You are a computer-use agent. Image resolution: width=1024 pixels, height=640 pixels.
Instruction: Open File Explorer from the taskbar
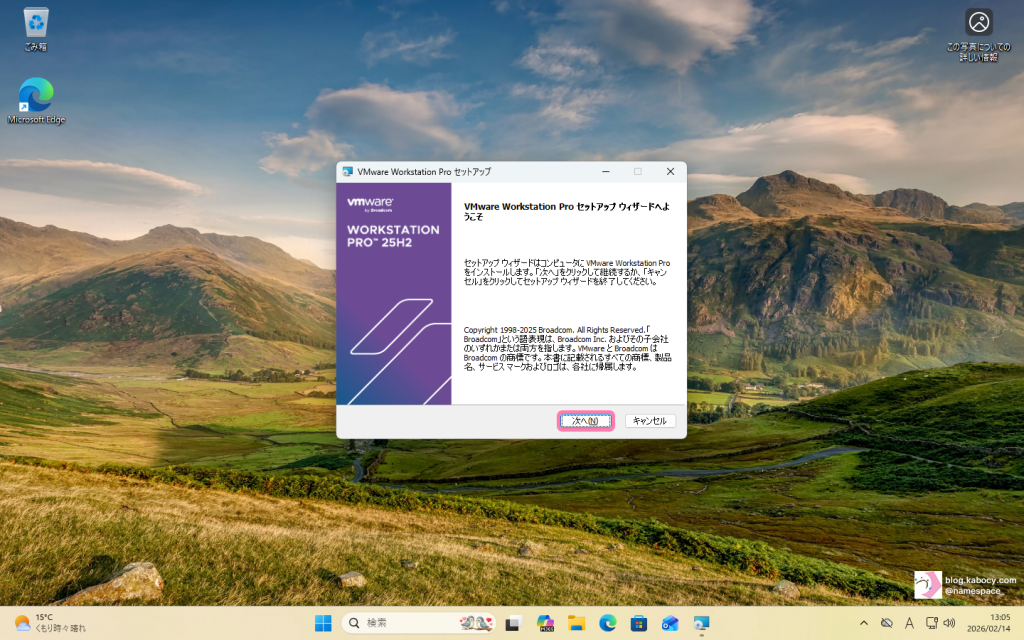pyautogui.click(x=576, y=623)
